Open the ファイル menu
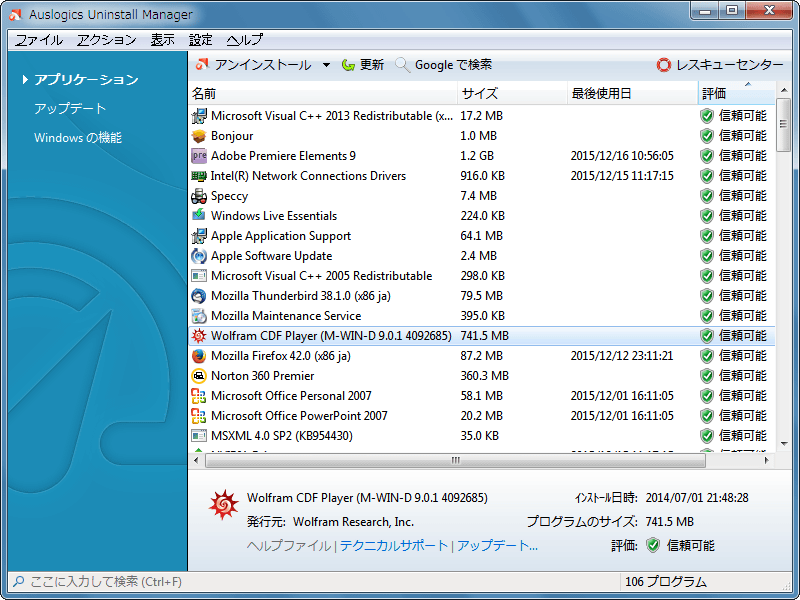This screenshot has height=600, width=800. point(39,40)
